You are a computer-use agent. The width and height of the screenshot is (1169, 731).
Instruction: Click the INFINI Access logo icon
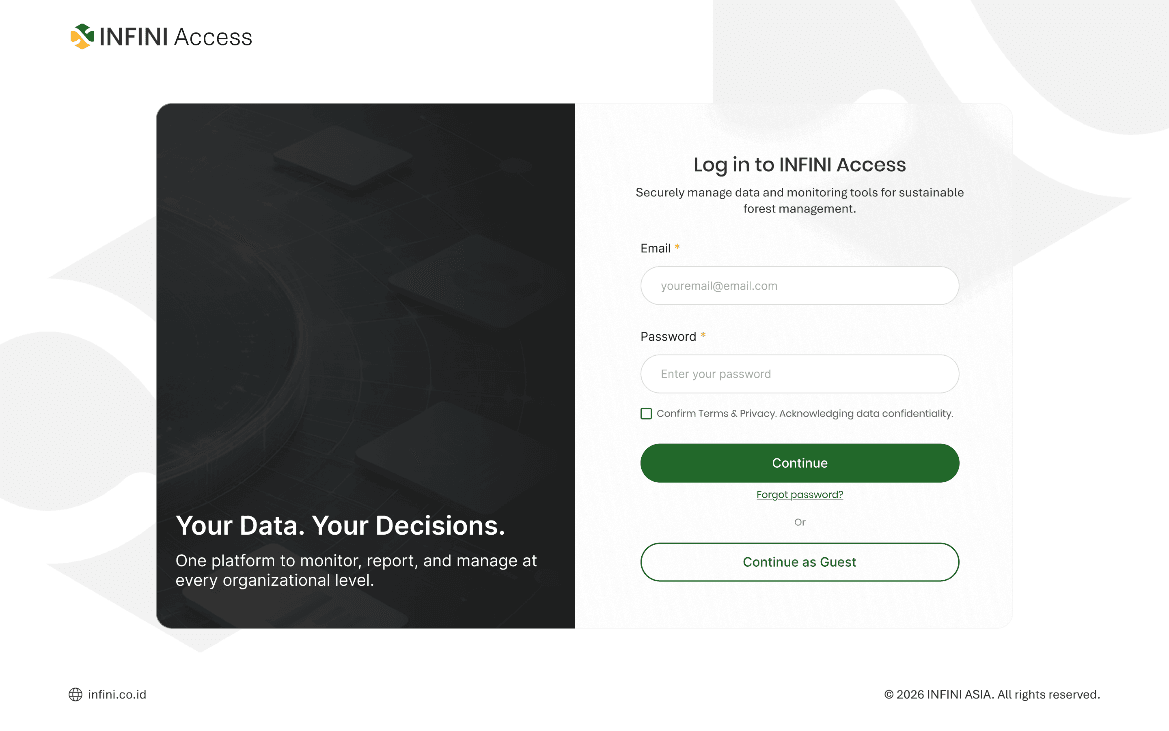(82, 37)
